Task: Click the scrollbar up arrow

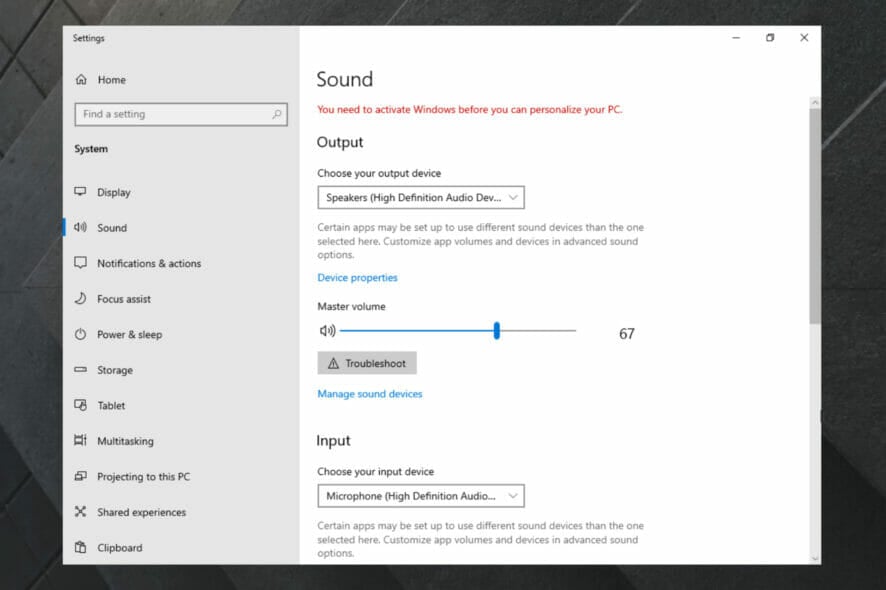Action: tap(814, 102)
